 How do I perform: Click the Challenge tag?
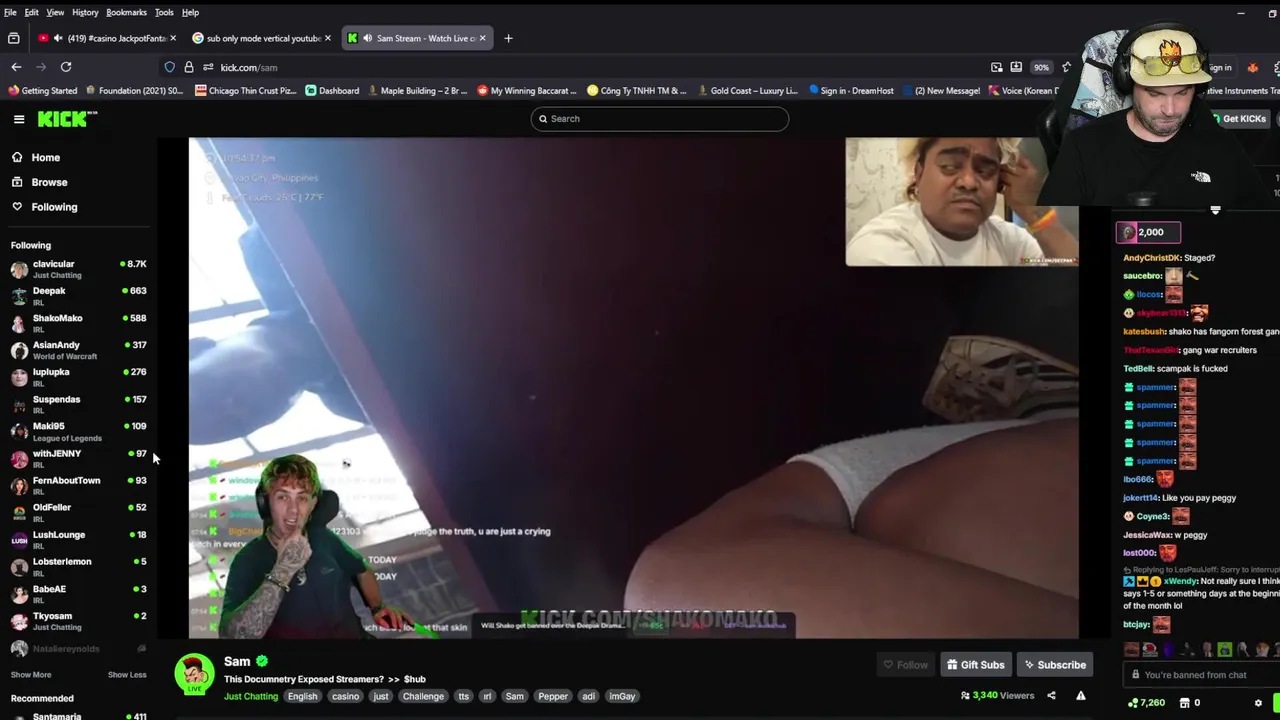pyautogui.click(x=423, y=696)
